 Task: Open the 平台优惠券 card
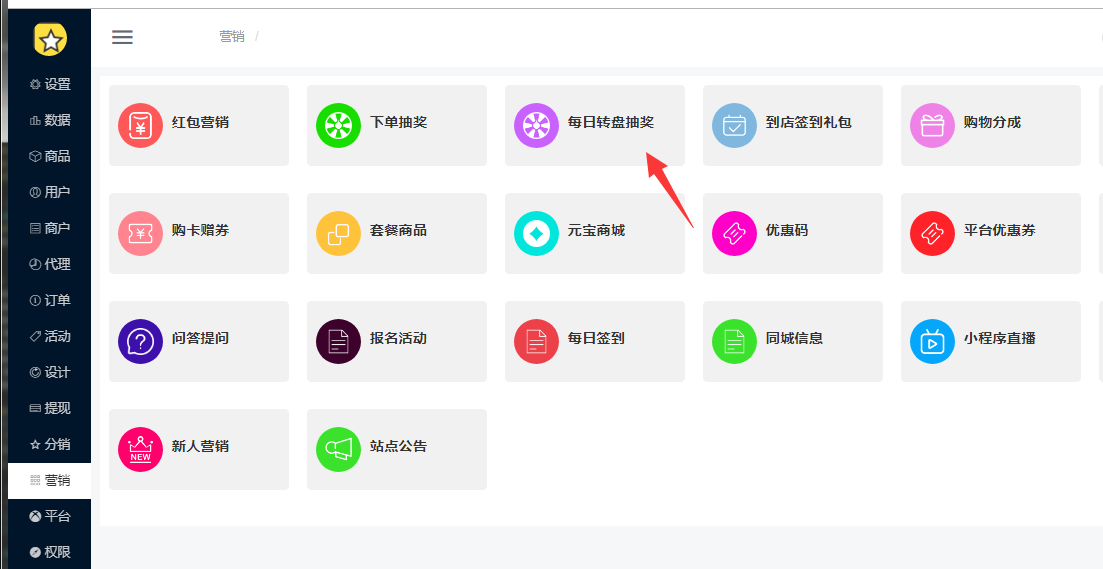990,234
